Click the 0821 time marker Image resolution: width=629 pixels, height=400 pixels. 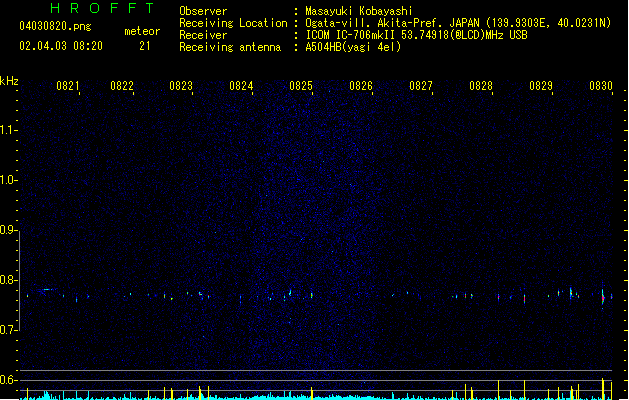tap(67, 86)
